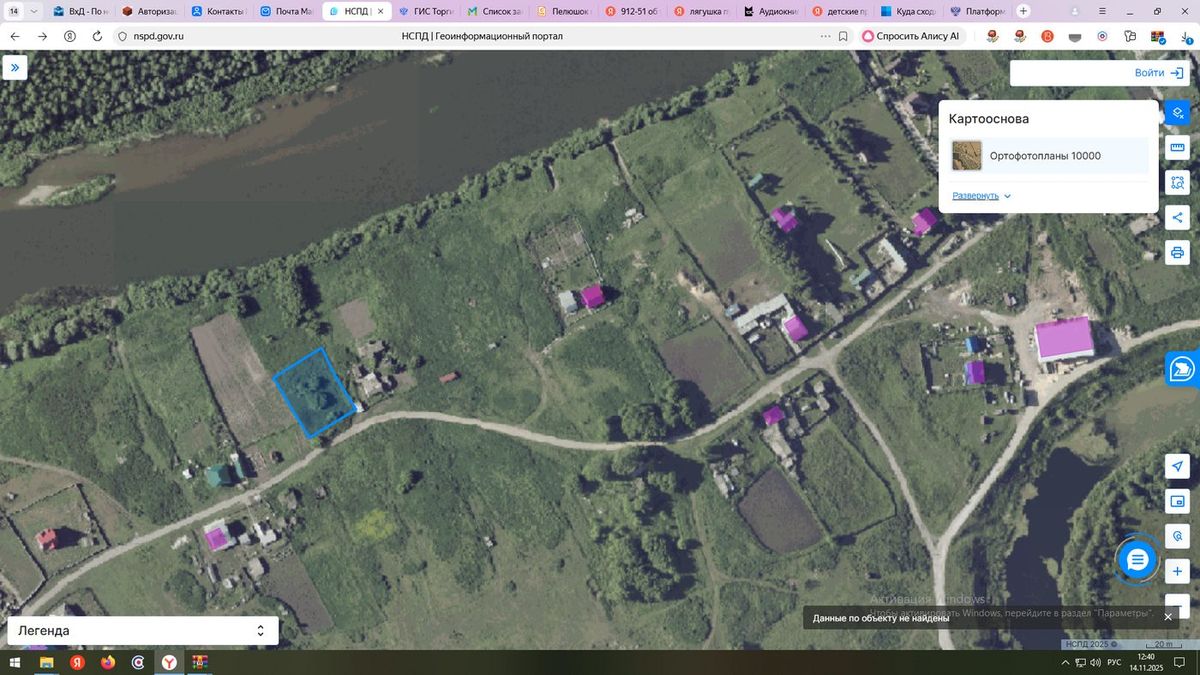Show hidden tray icons chevron
Viewport: 1200px width, 675px height.
coord(1064,663)
